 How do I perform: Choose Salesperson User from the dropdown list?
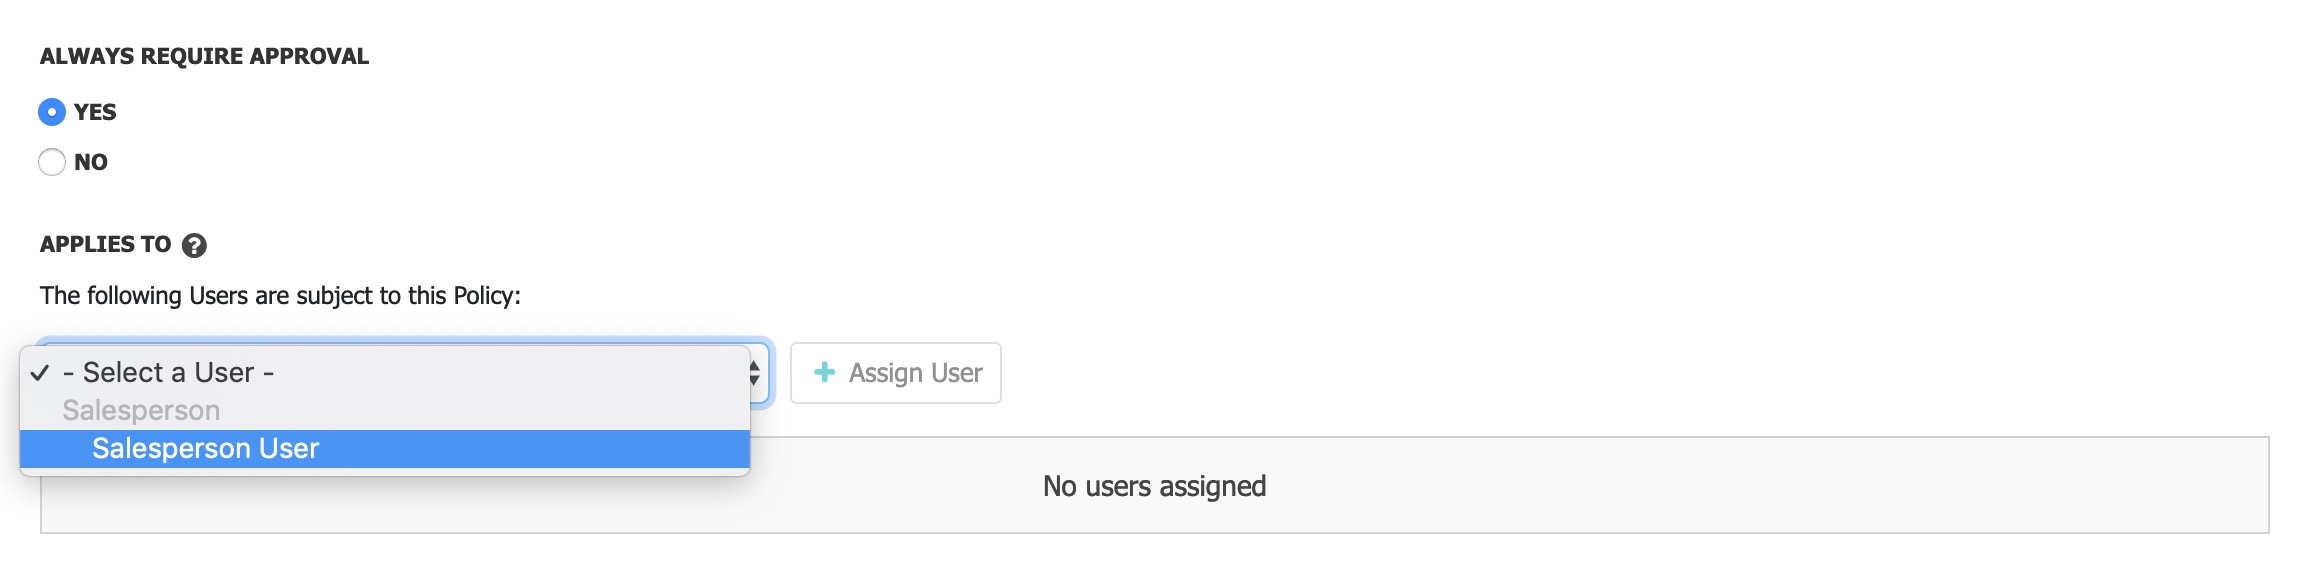(385, 449)
